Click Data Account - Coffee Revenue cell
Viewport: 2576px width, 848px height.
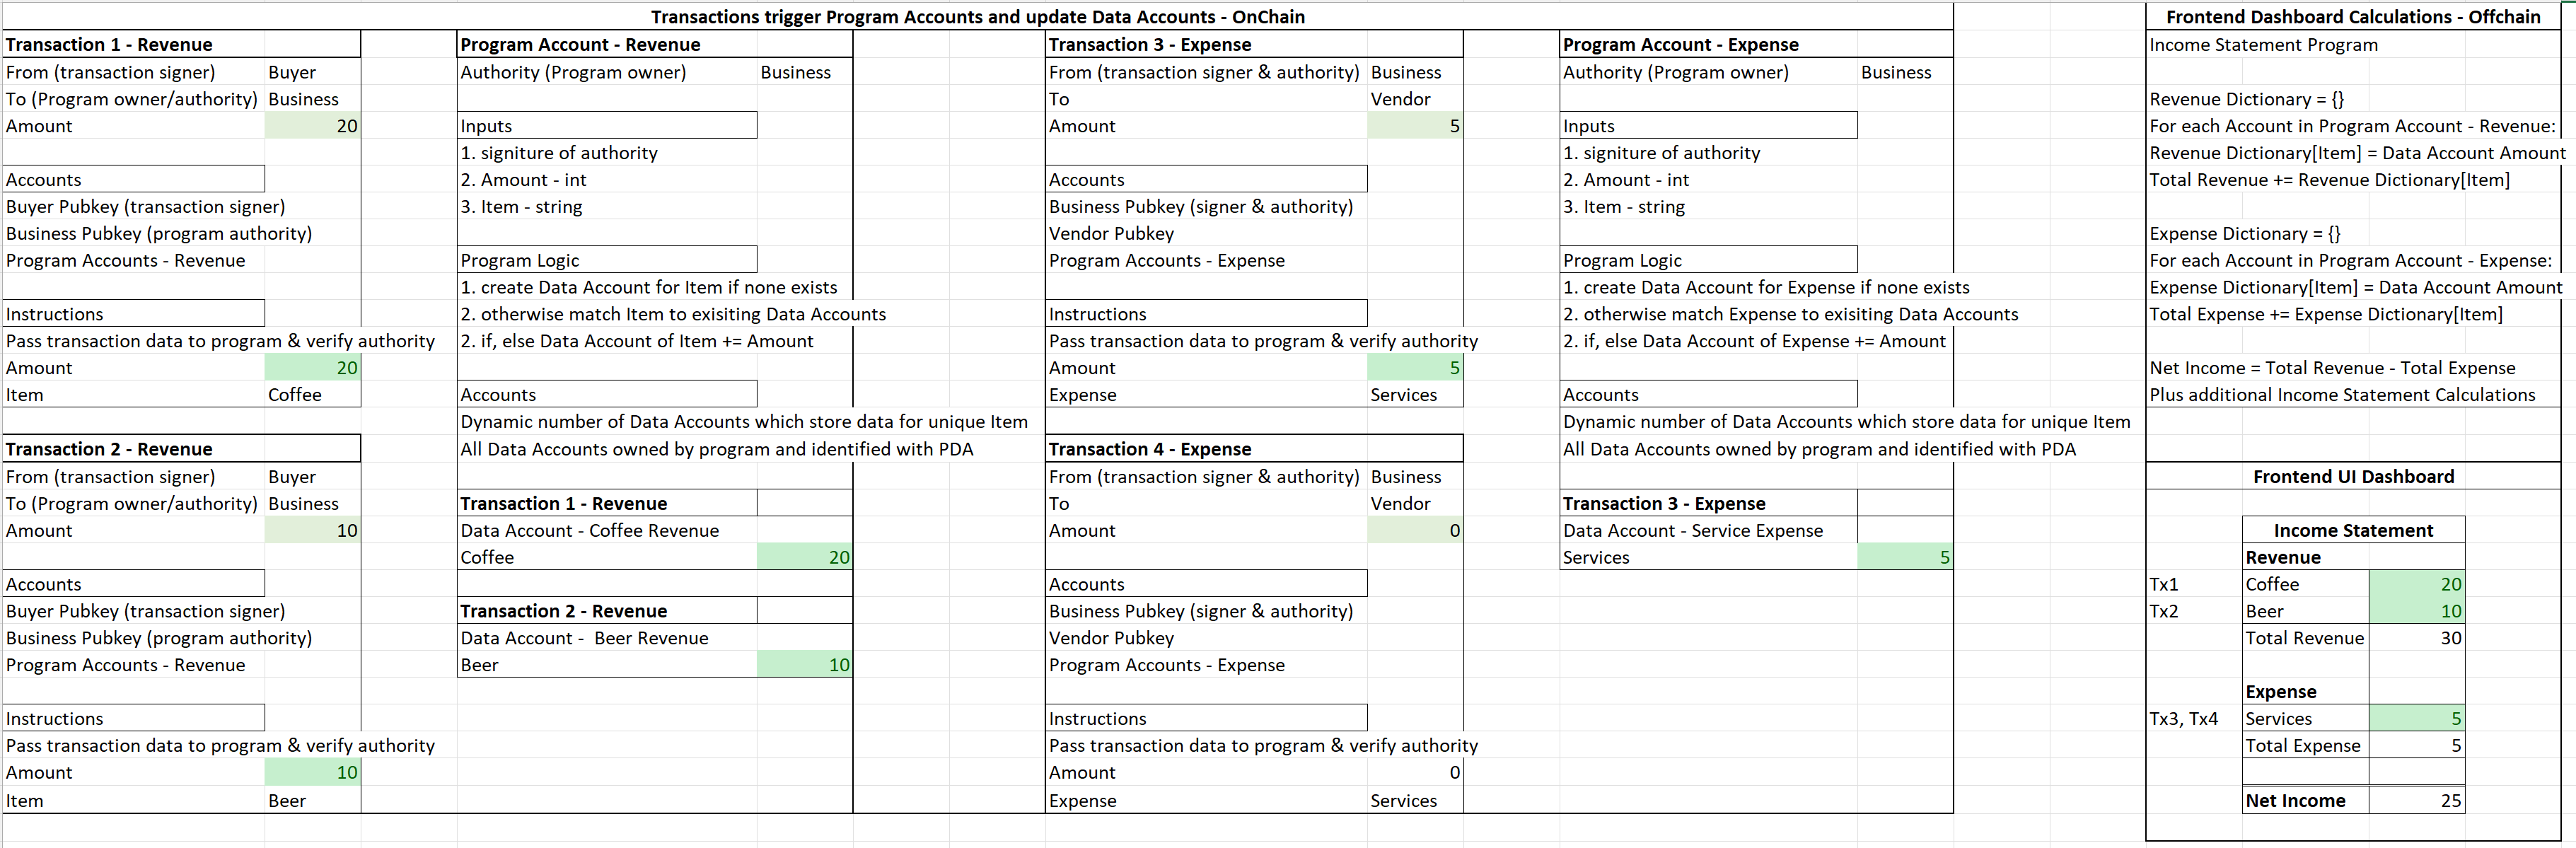pyautogui.click(x=590, y=531)
